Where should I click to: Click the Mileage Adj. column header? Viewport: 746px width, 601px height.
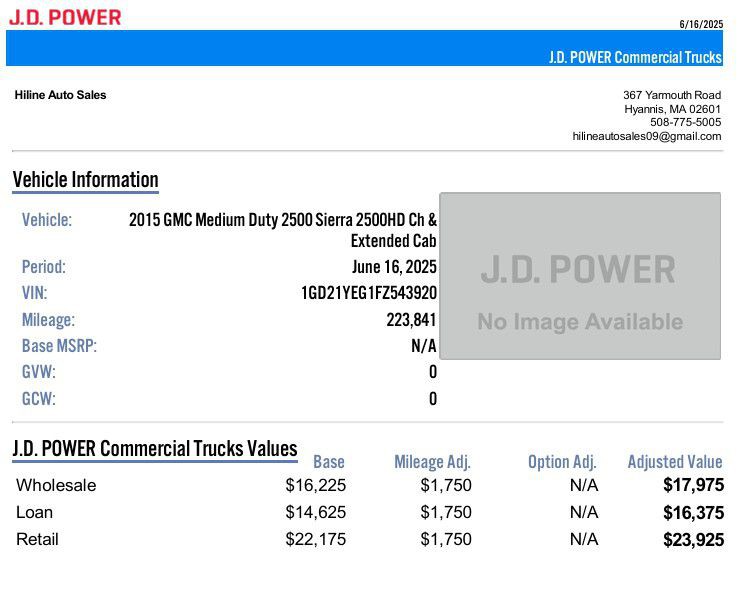(x=432, y=462)
